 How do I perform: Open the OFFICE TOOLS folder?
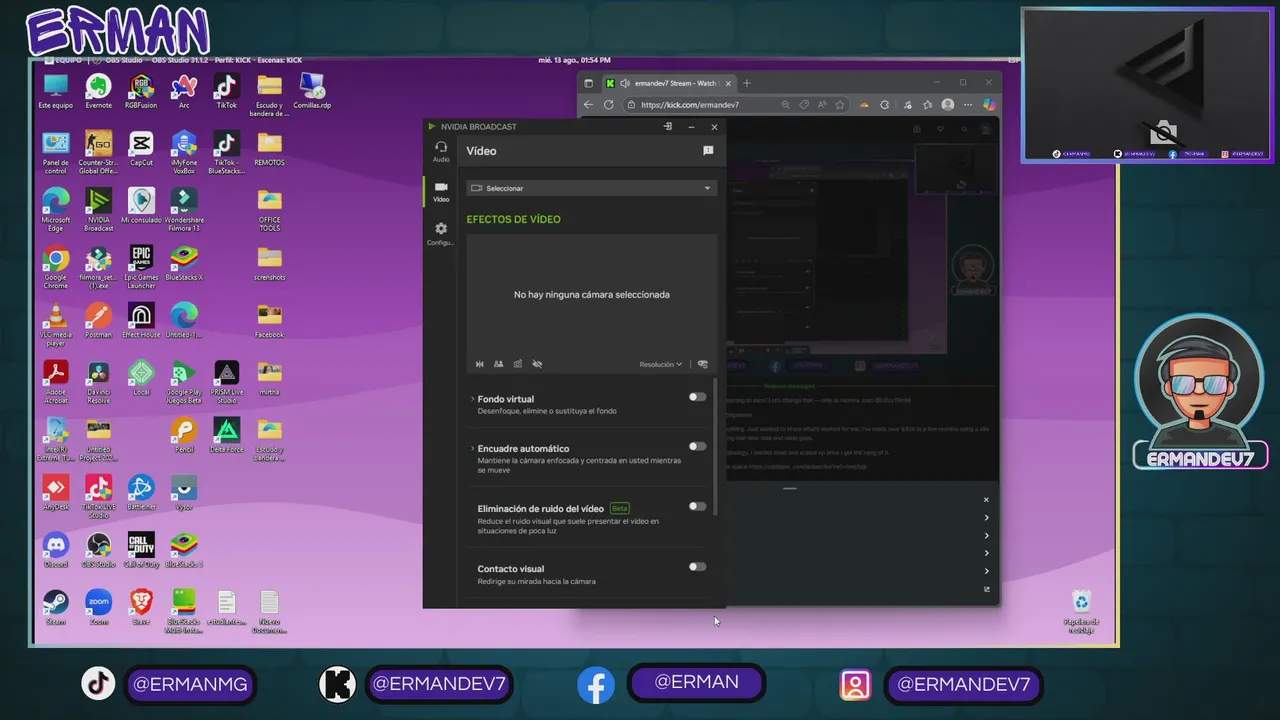pos(269,209)
